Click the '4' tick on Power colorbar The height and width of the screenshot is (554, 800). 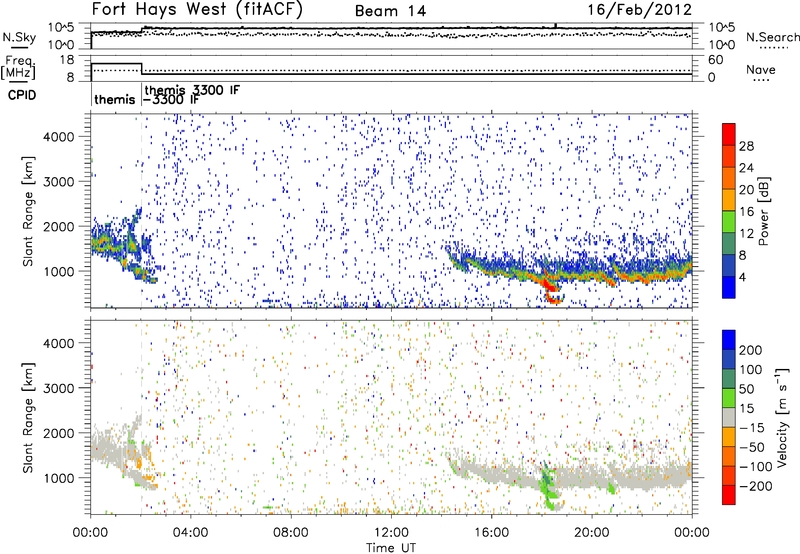(743, 277)
